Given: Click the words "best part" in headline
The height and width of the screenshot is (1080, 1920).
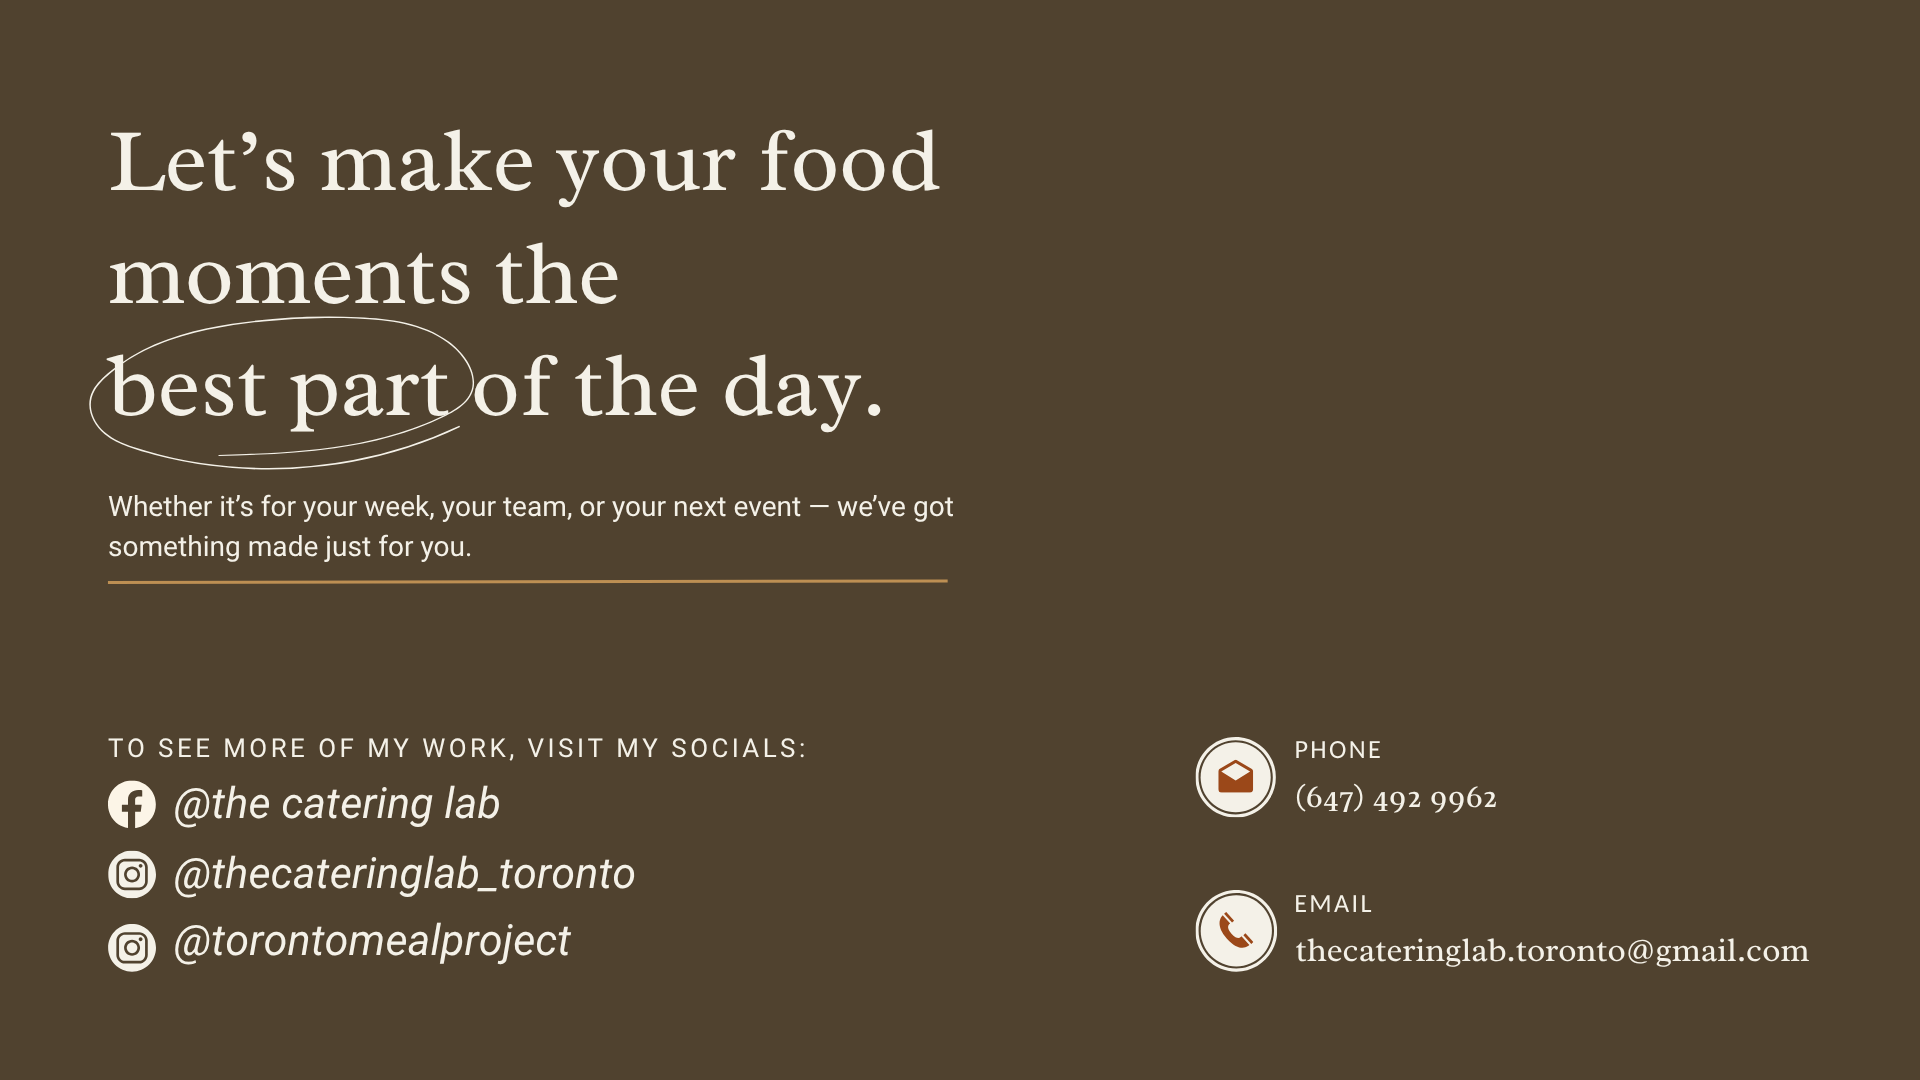Looking at the screenshot, I should tap(279, 390).
